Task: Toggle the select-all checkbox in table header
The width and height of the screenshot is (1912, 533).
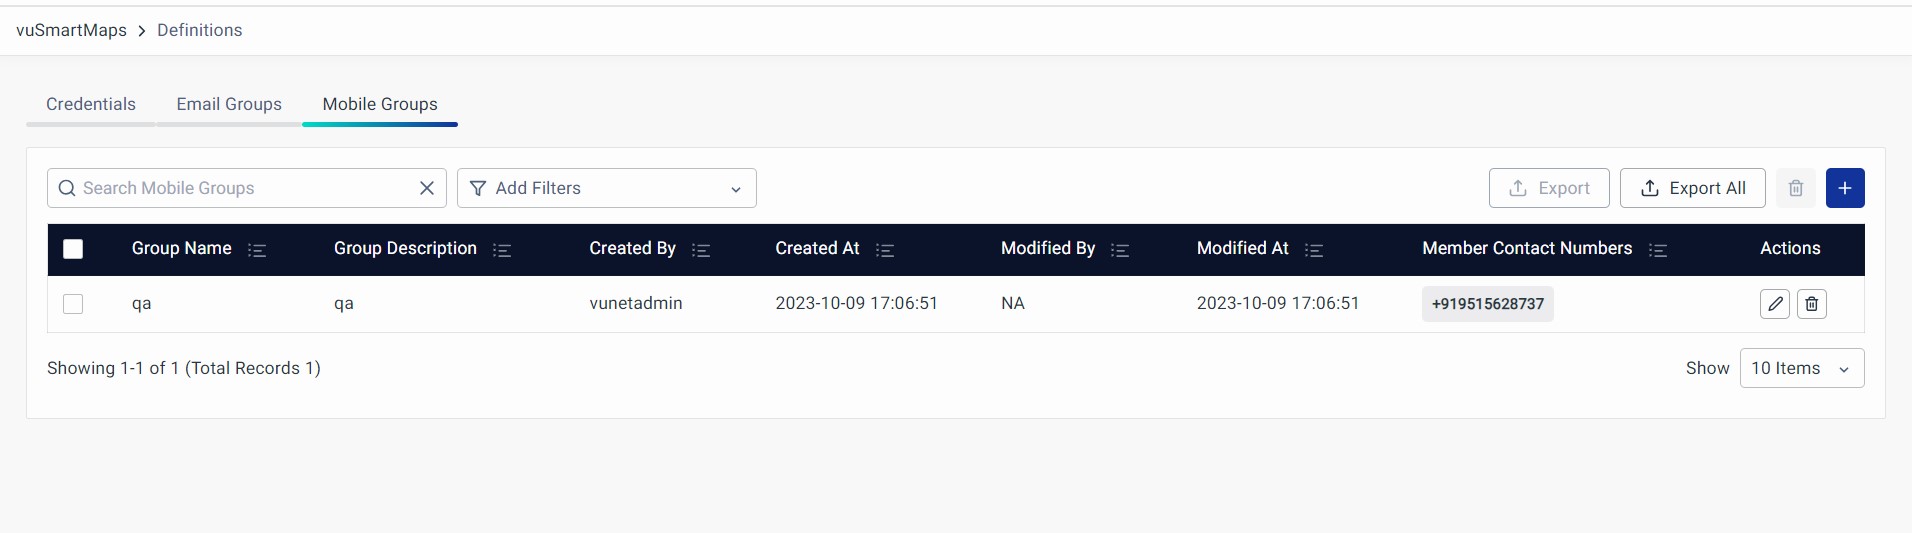Action: (73, 249)
